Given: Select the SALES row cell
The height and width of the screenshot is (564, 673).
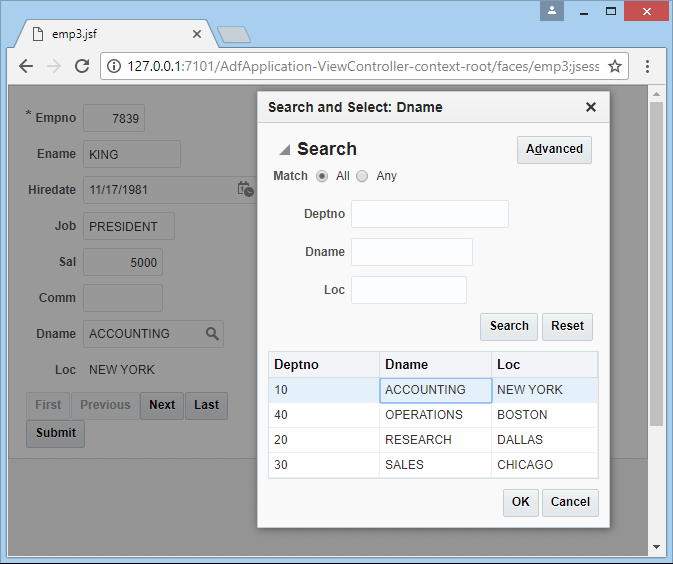Looking at the screenshot, I should (x=435, y=465).
